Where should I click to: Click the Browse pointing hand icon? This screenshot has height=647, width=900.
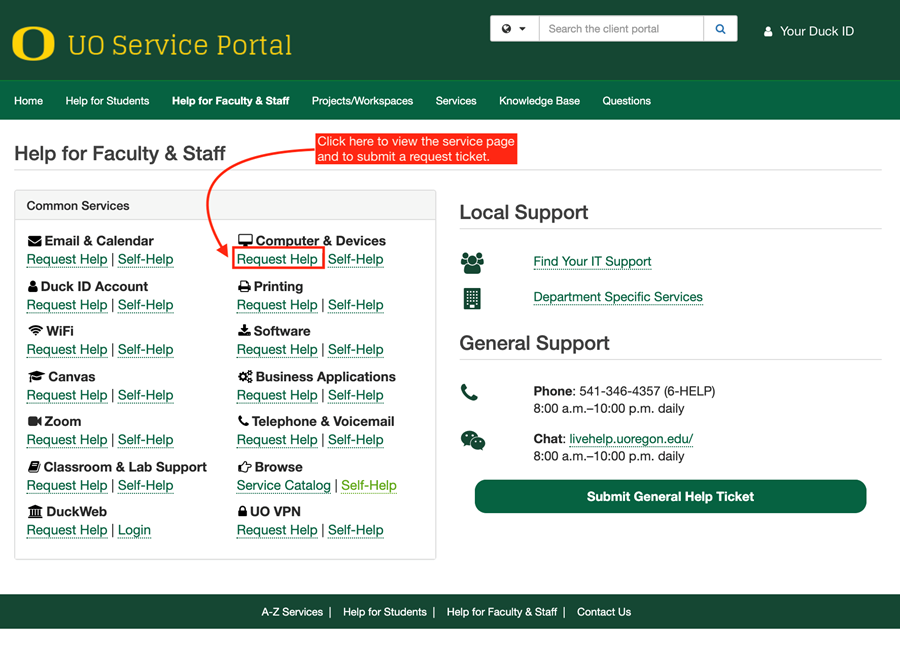point(245,467)
